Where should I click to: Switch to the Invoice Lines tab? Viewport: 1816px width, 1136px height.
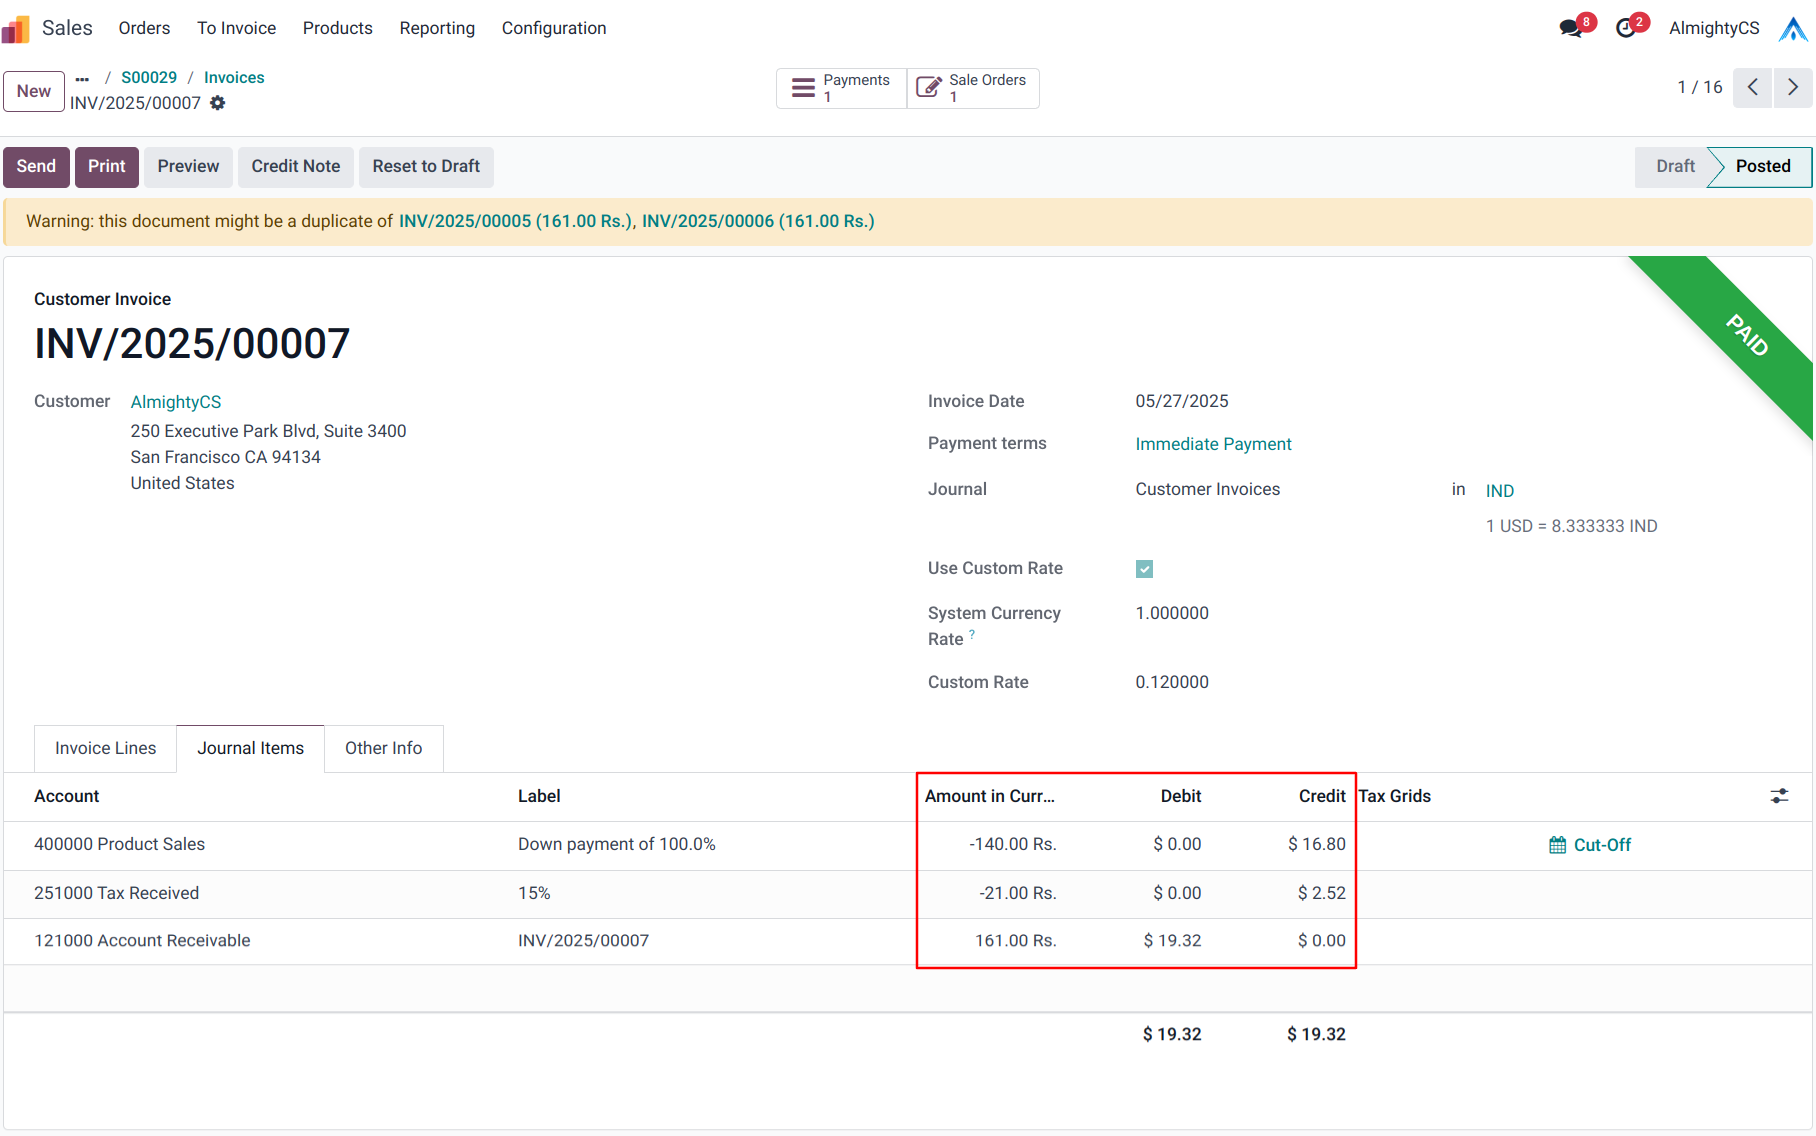(105, 748)
